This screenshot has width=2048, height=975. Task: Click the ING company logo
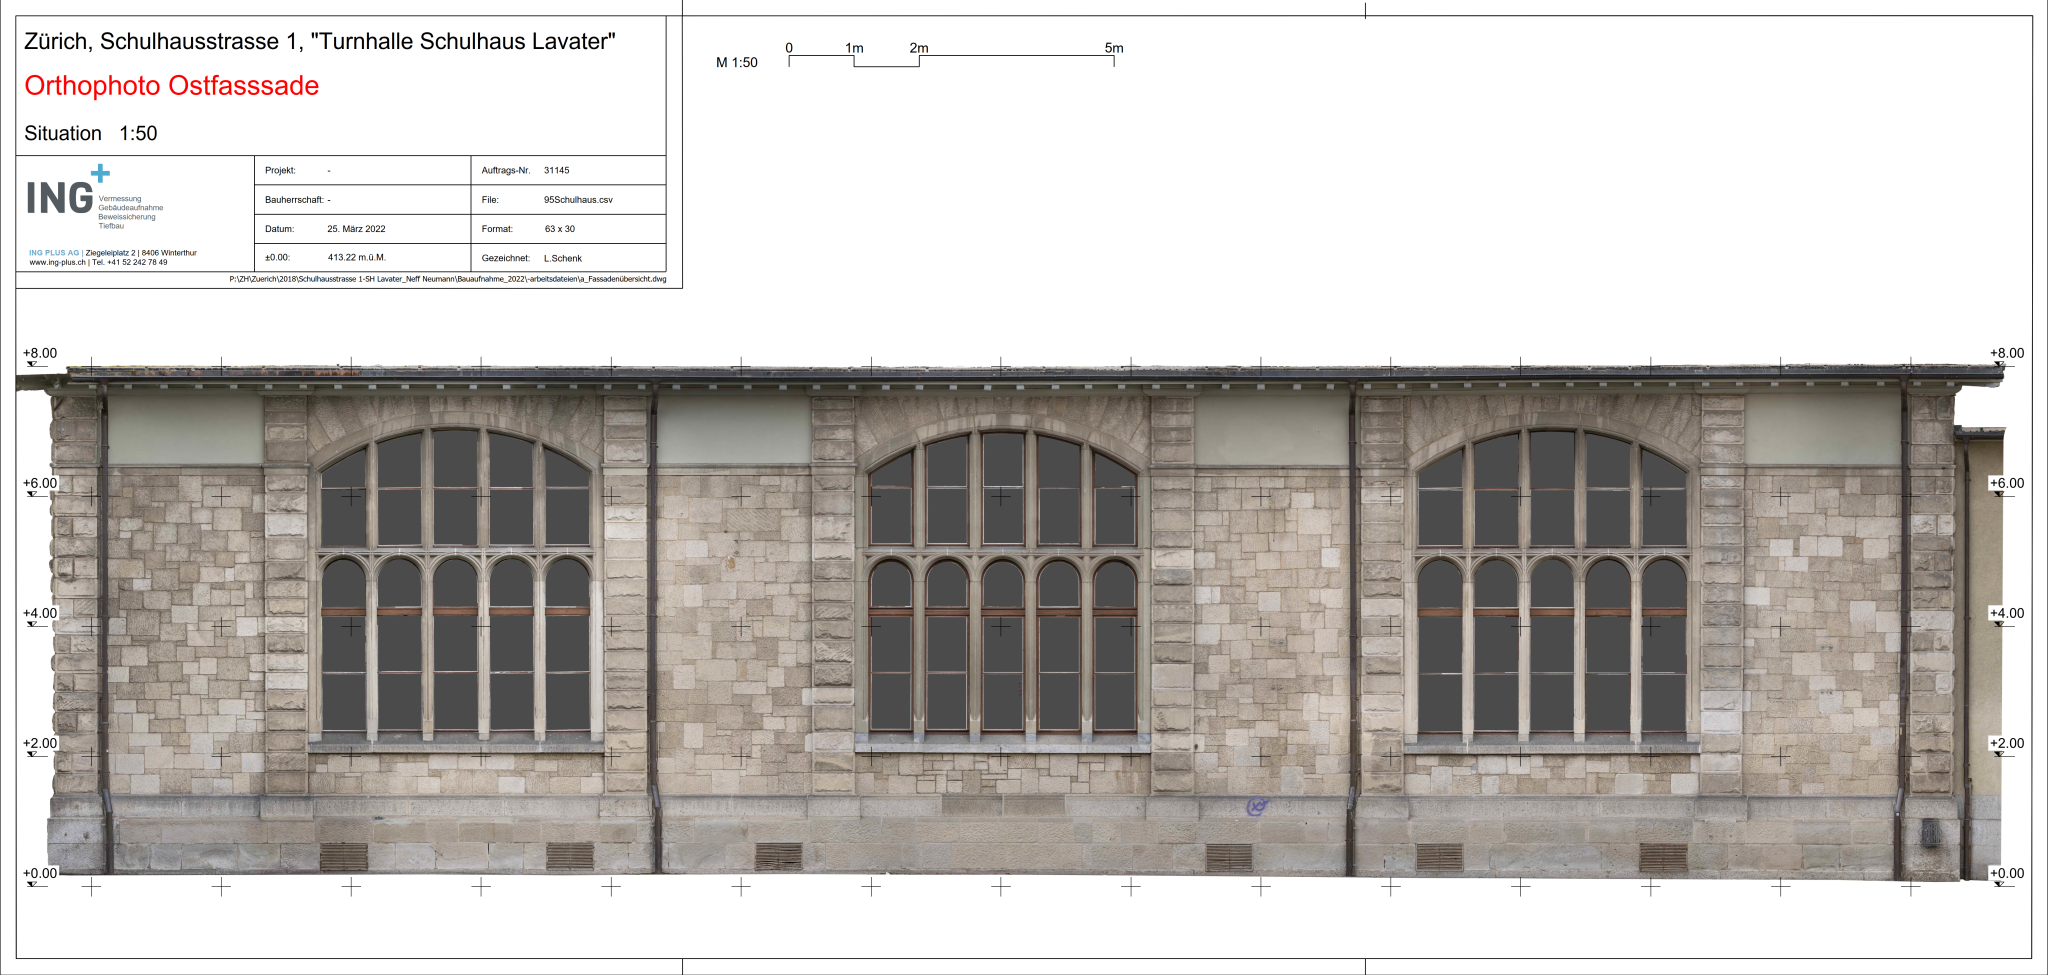(x=60, y=198)
